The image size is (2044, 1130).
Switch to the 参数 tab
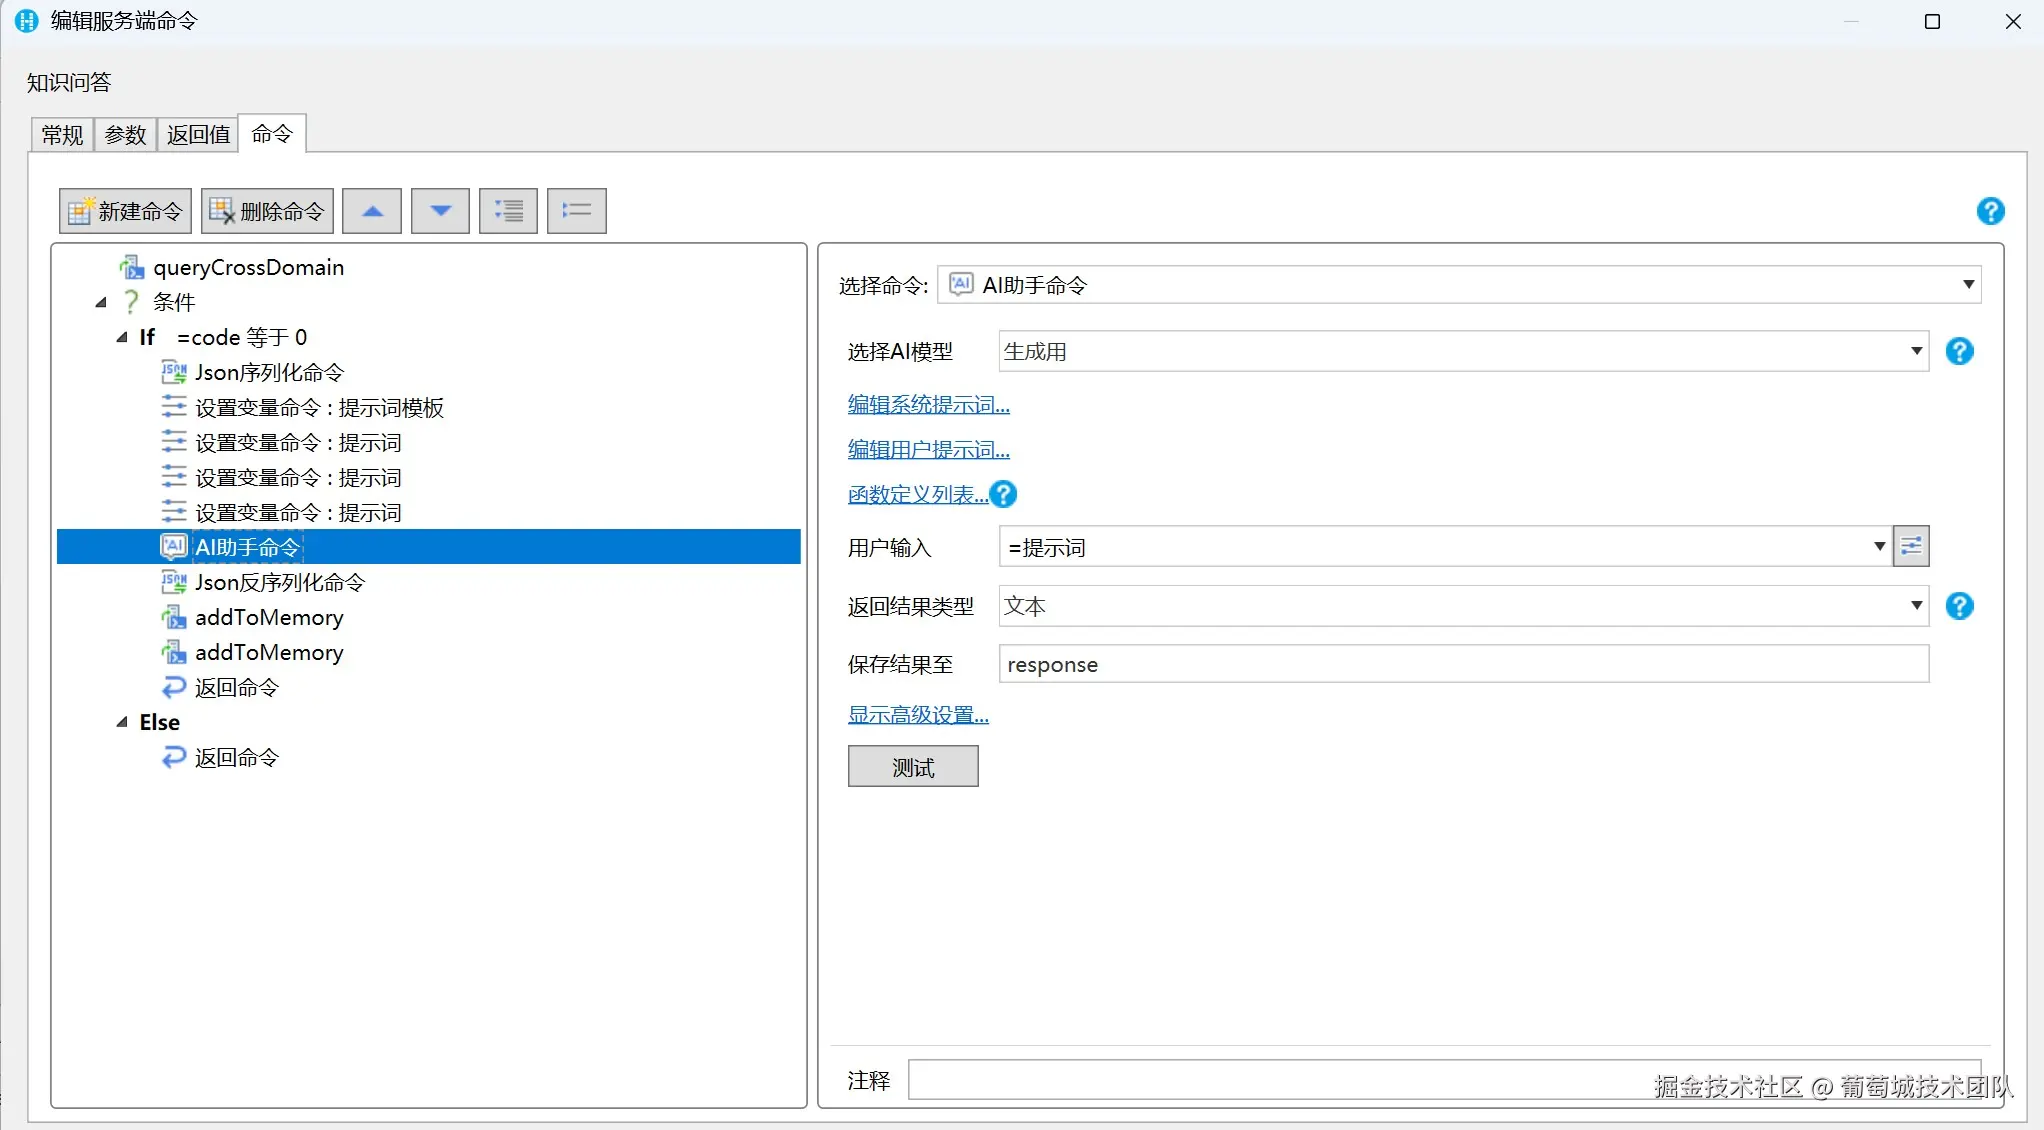(x=125, y=135)
